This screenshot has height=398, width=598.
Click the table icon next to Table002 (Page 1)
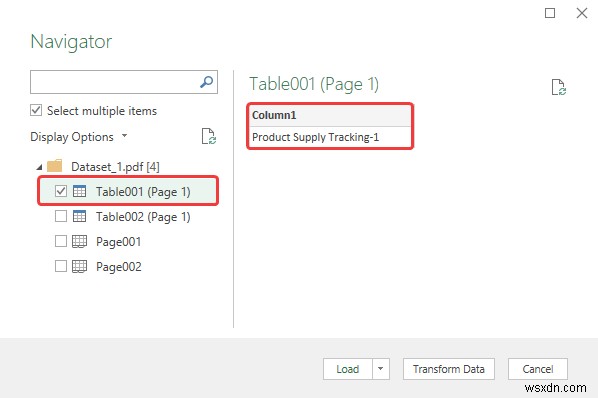click(79, 216)
